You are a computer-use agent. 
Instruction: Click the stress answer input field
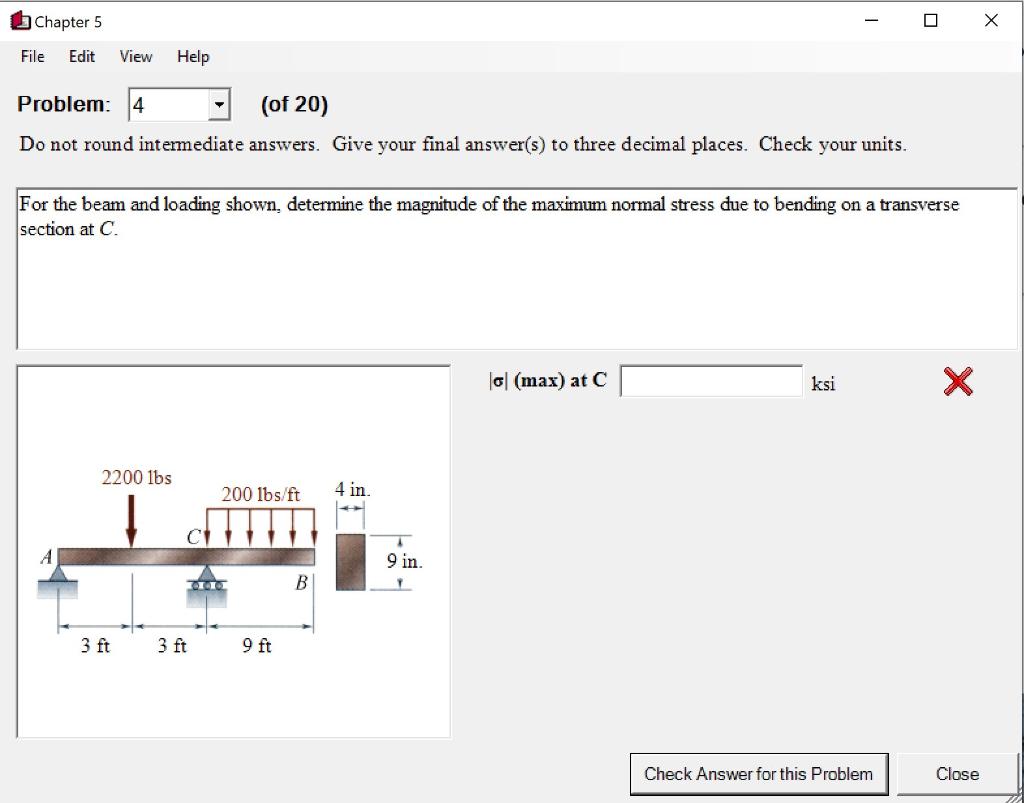tap(711, 381)
